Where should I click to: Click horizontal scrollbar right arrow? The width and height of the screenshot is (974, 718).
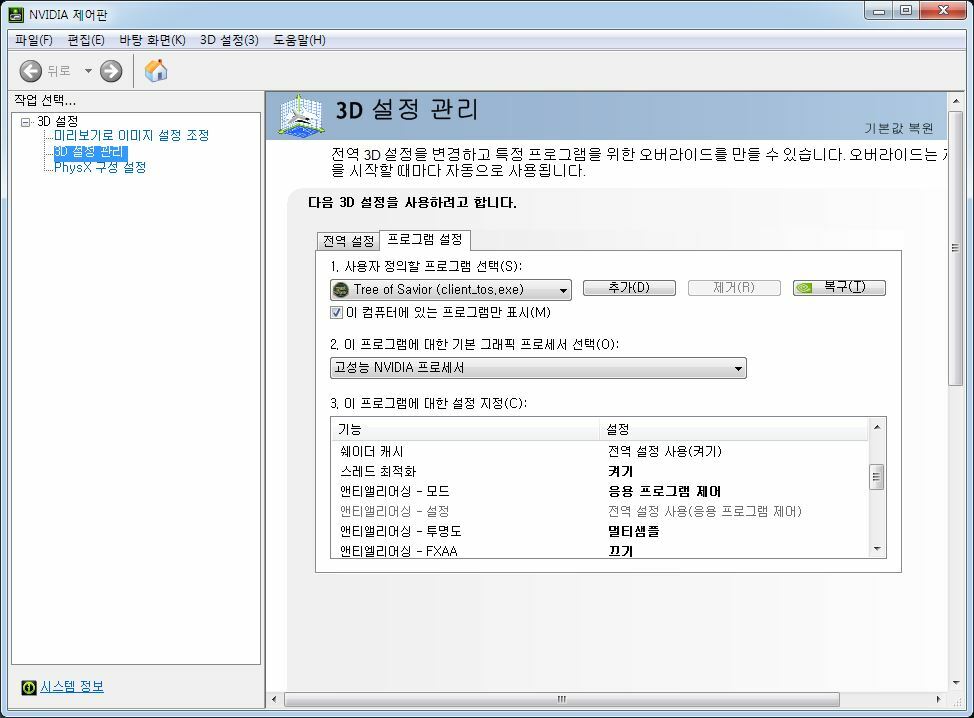[939, 699]
